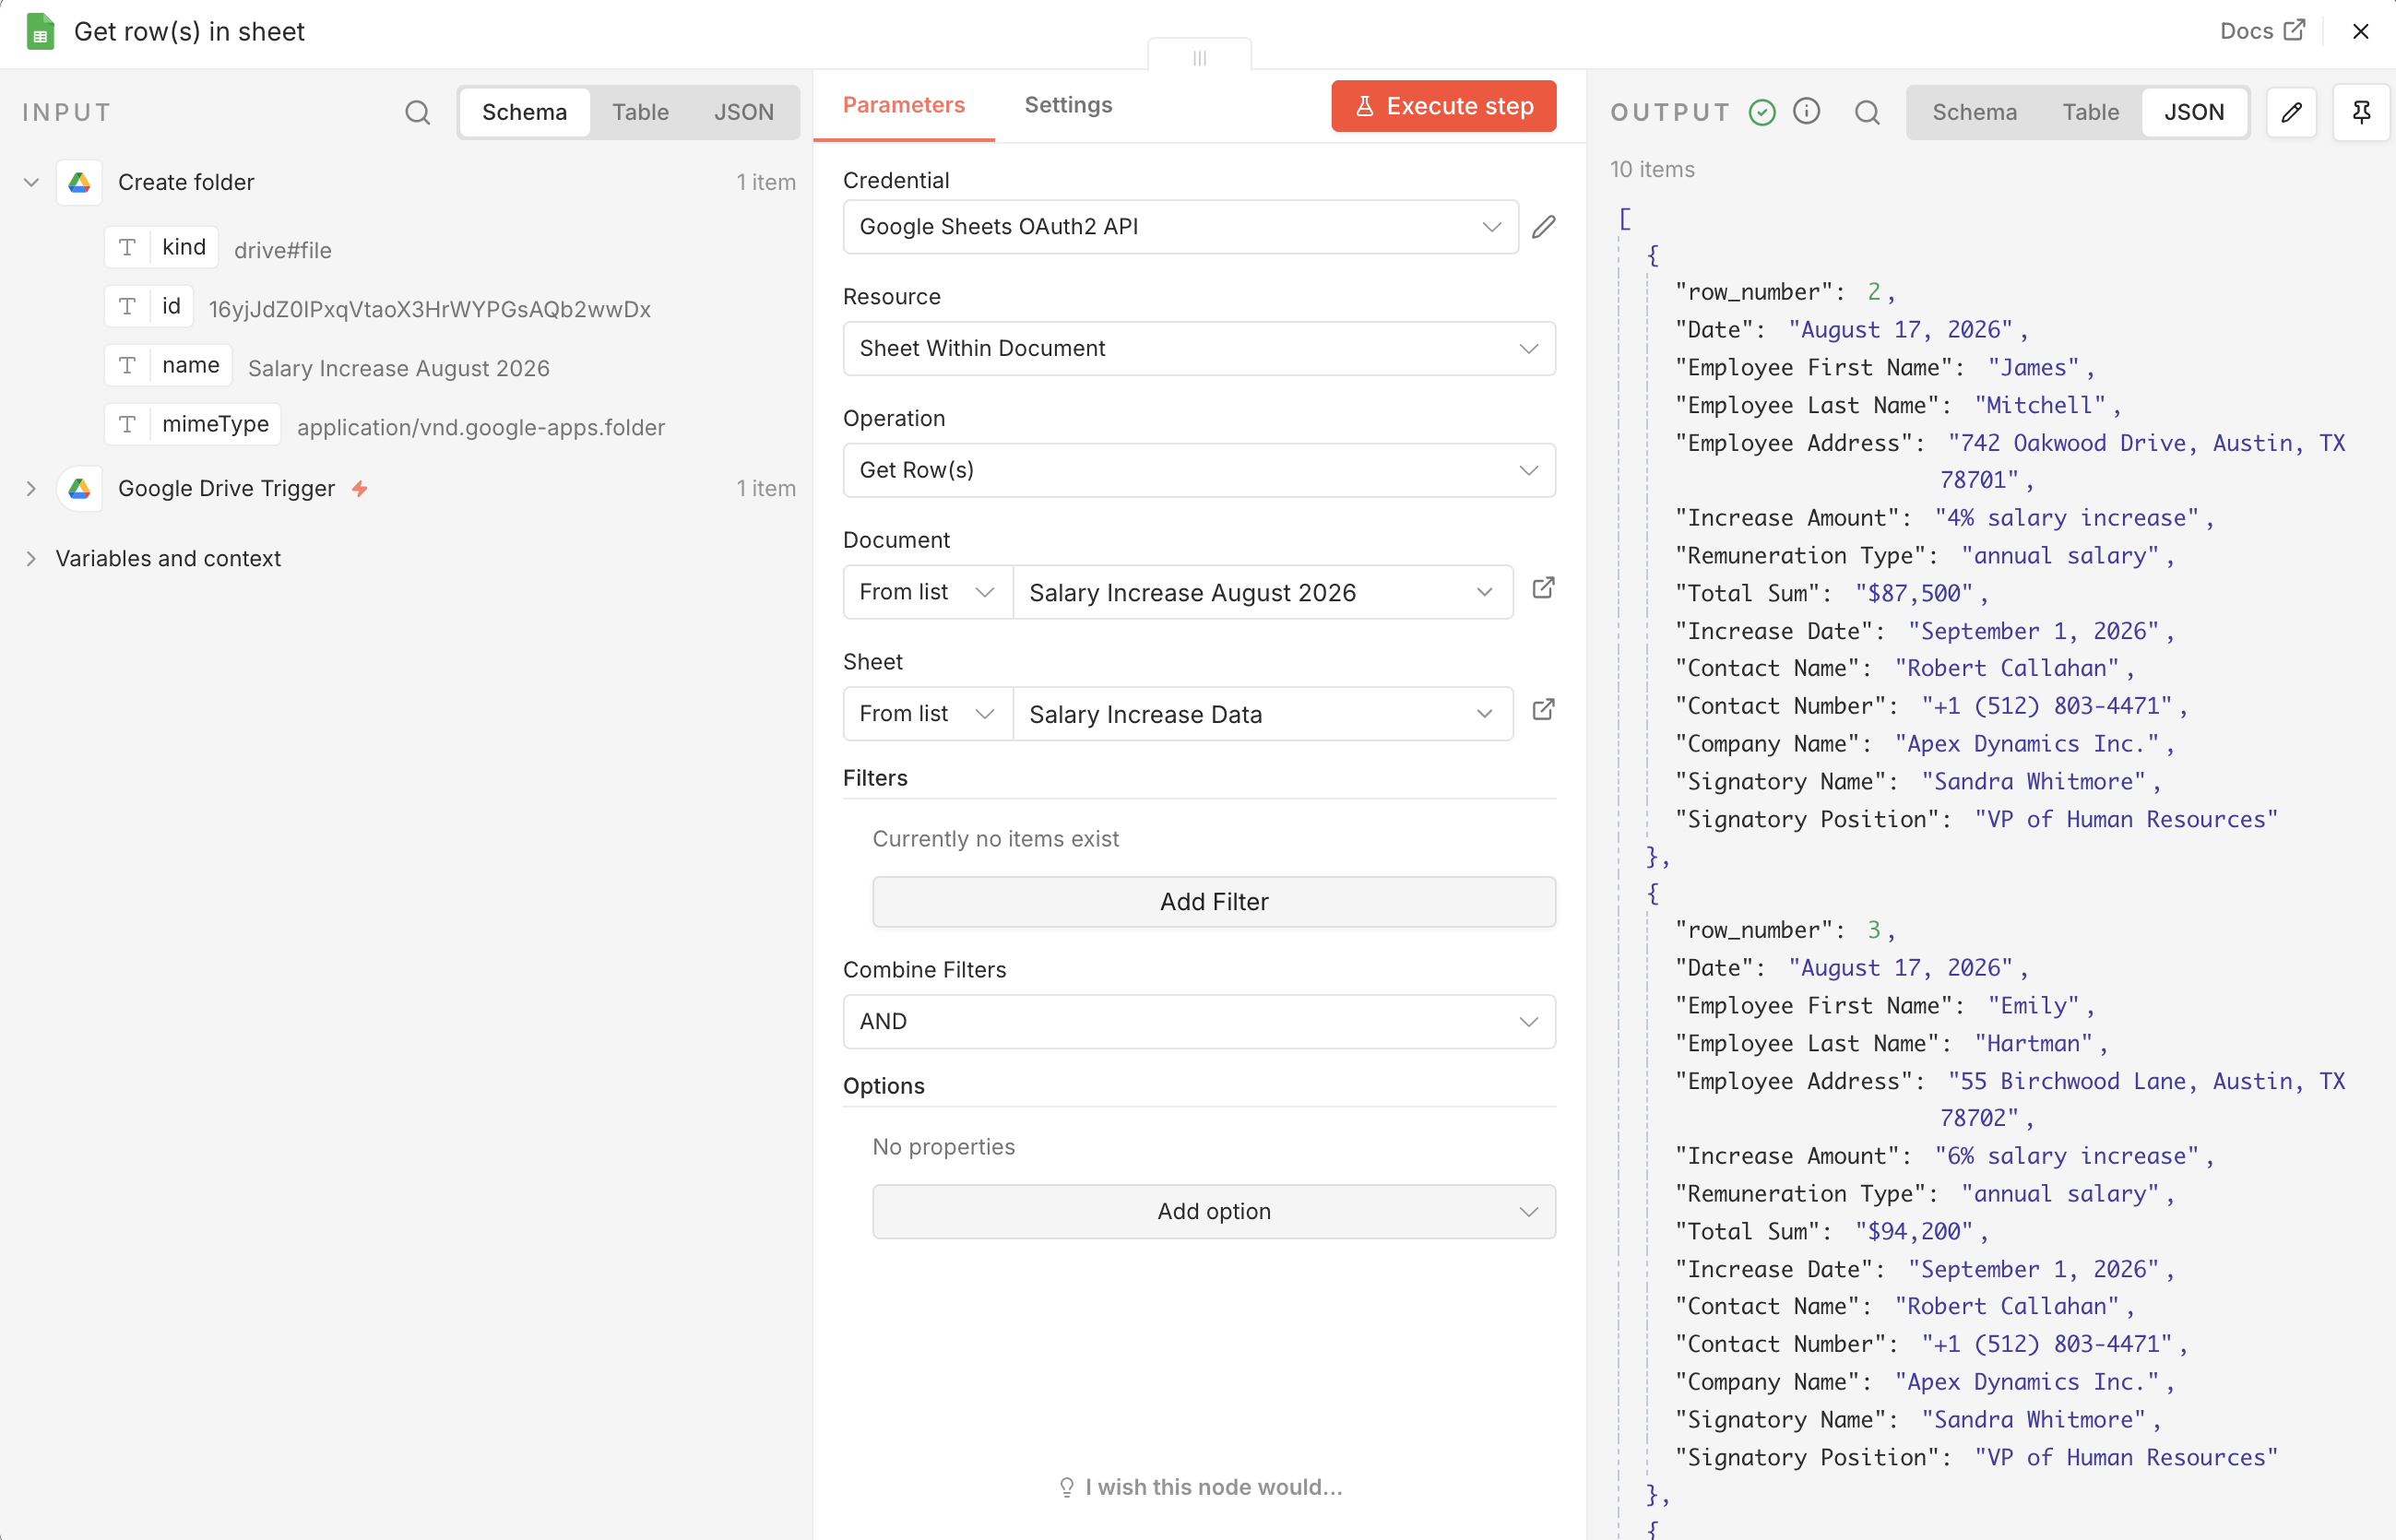
Task: Click the output info icon
Action: pyautogui.click(x=1806, y=111)
